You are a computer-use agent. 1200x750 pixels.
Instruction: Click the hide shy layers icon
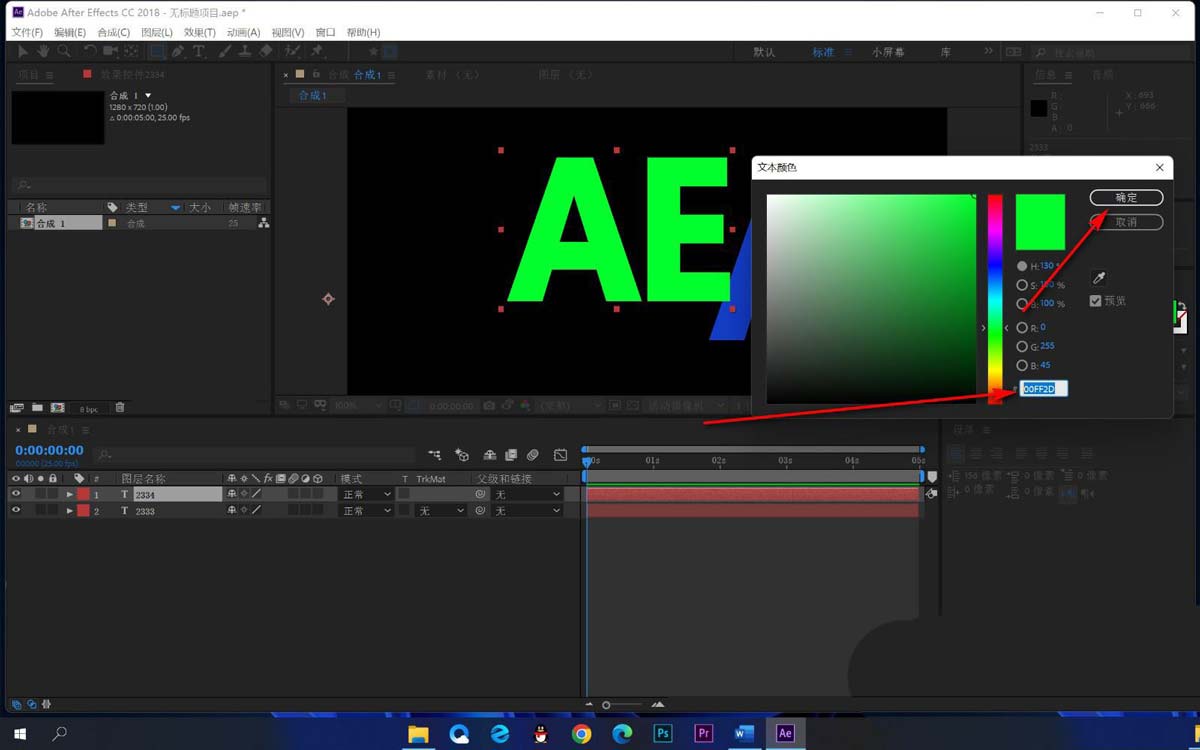point(490,455)
